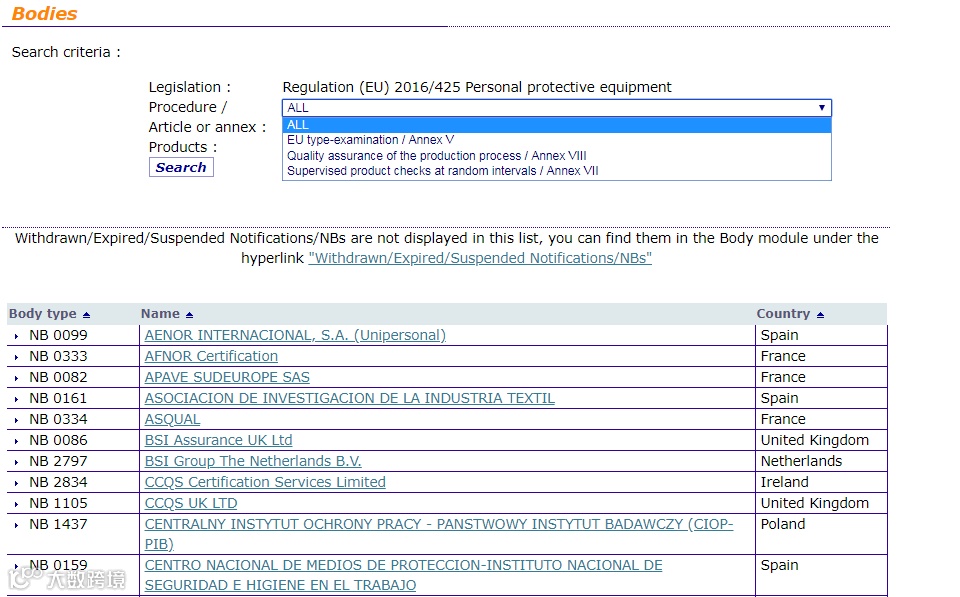Open CENTRO NACIONAL DE MEDIOS DE PROTECCION link

point(403,565)
